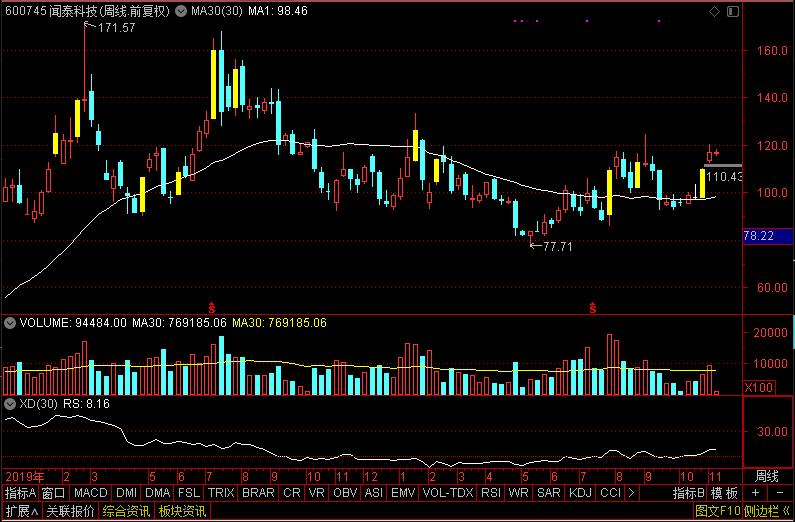795x522 pixels.
Task: Switch to the VOL-TDX indicator
Action: click(448, 493)
